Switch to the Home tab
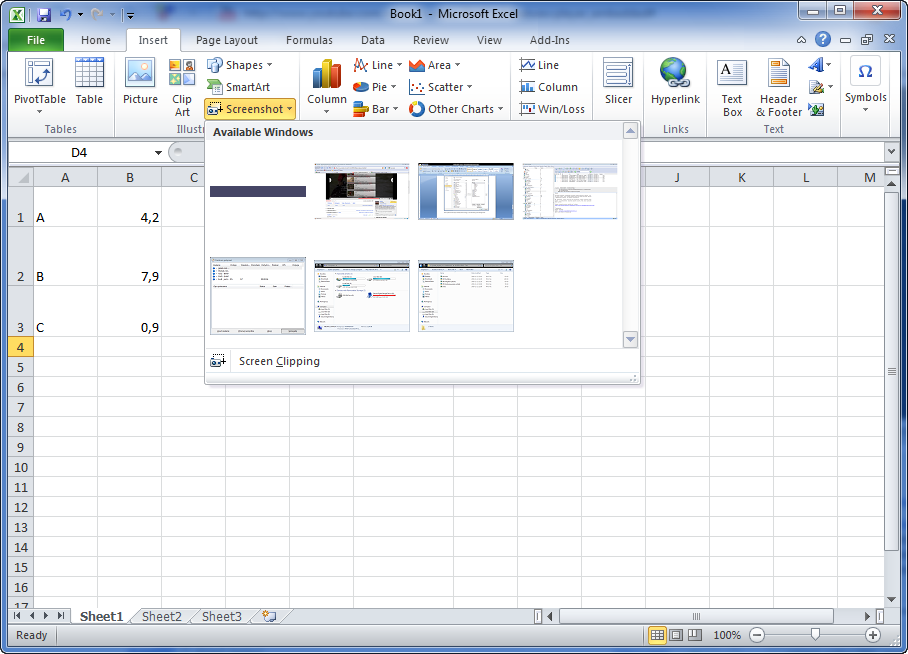This screenshot has height=654, width=908. pos(96,40)
